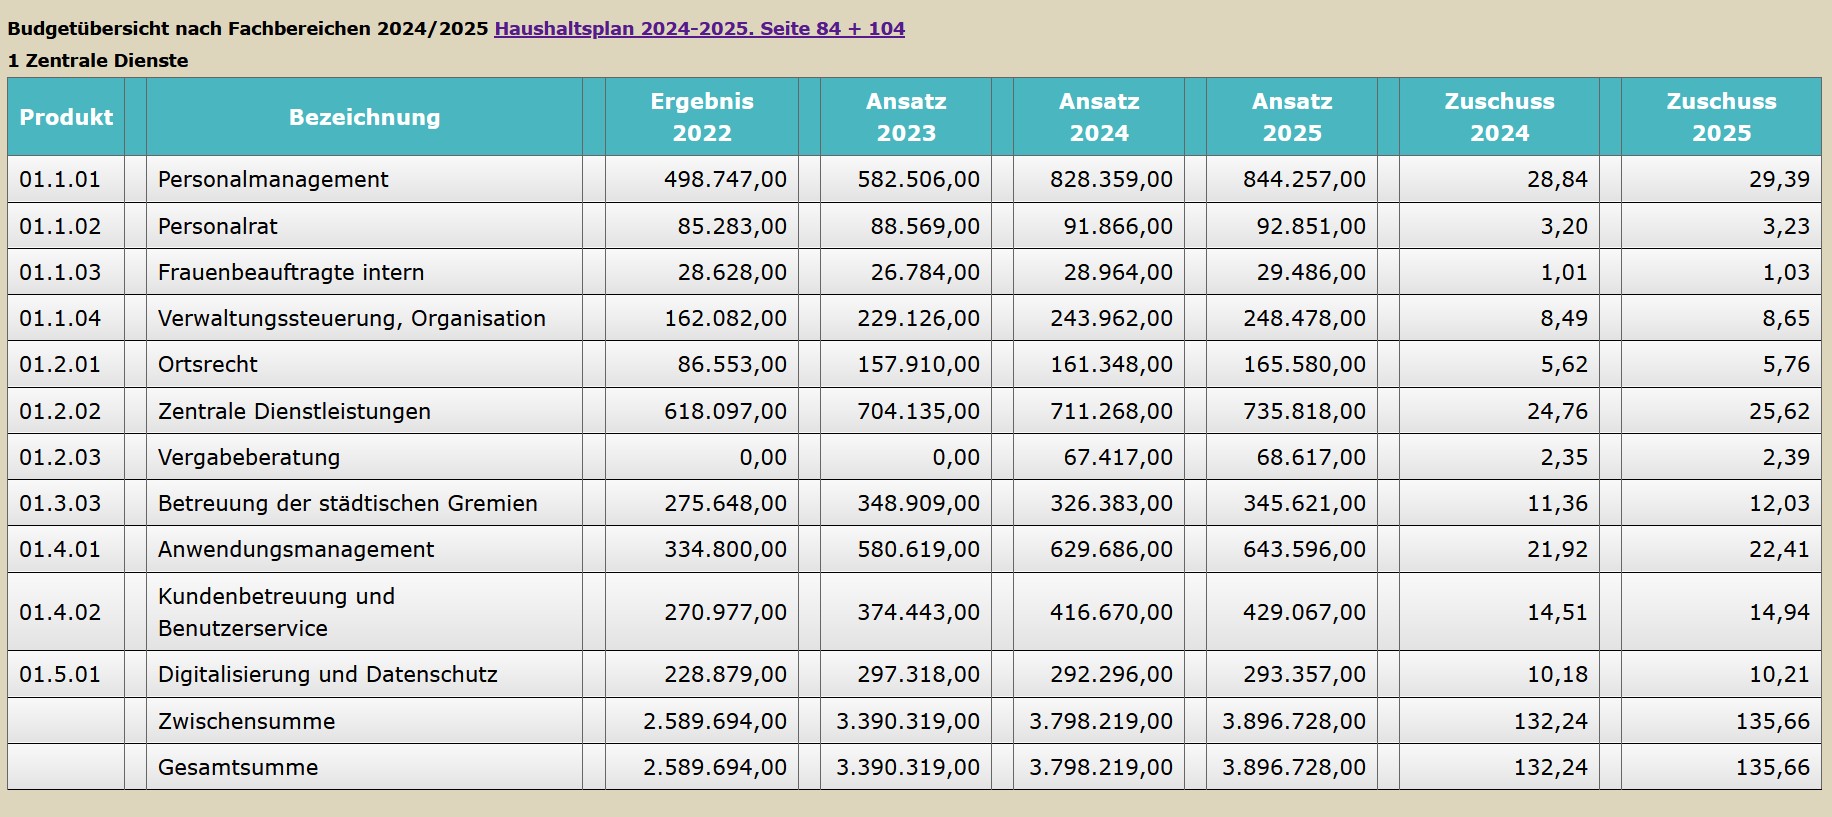1832x817 pixels.
Task: Select the Frauenbeauftragte intern cell
Action: click(291, 272)
